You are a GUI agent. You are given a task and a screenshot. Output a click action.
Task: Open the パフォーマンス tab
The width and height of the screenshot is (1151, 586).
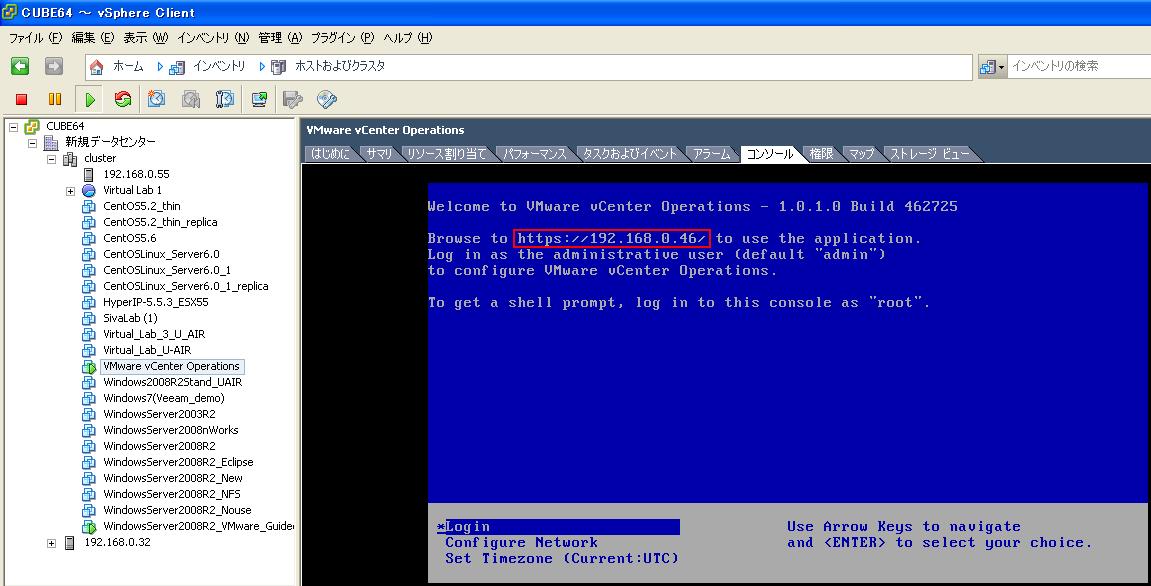[x=535, y=153]
